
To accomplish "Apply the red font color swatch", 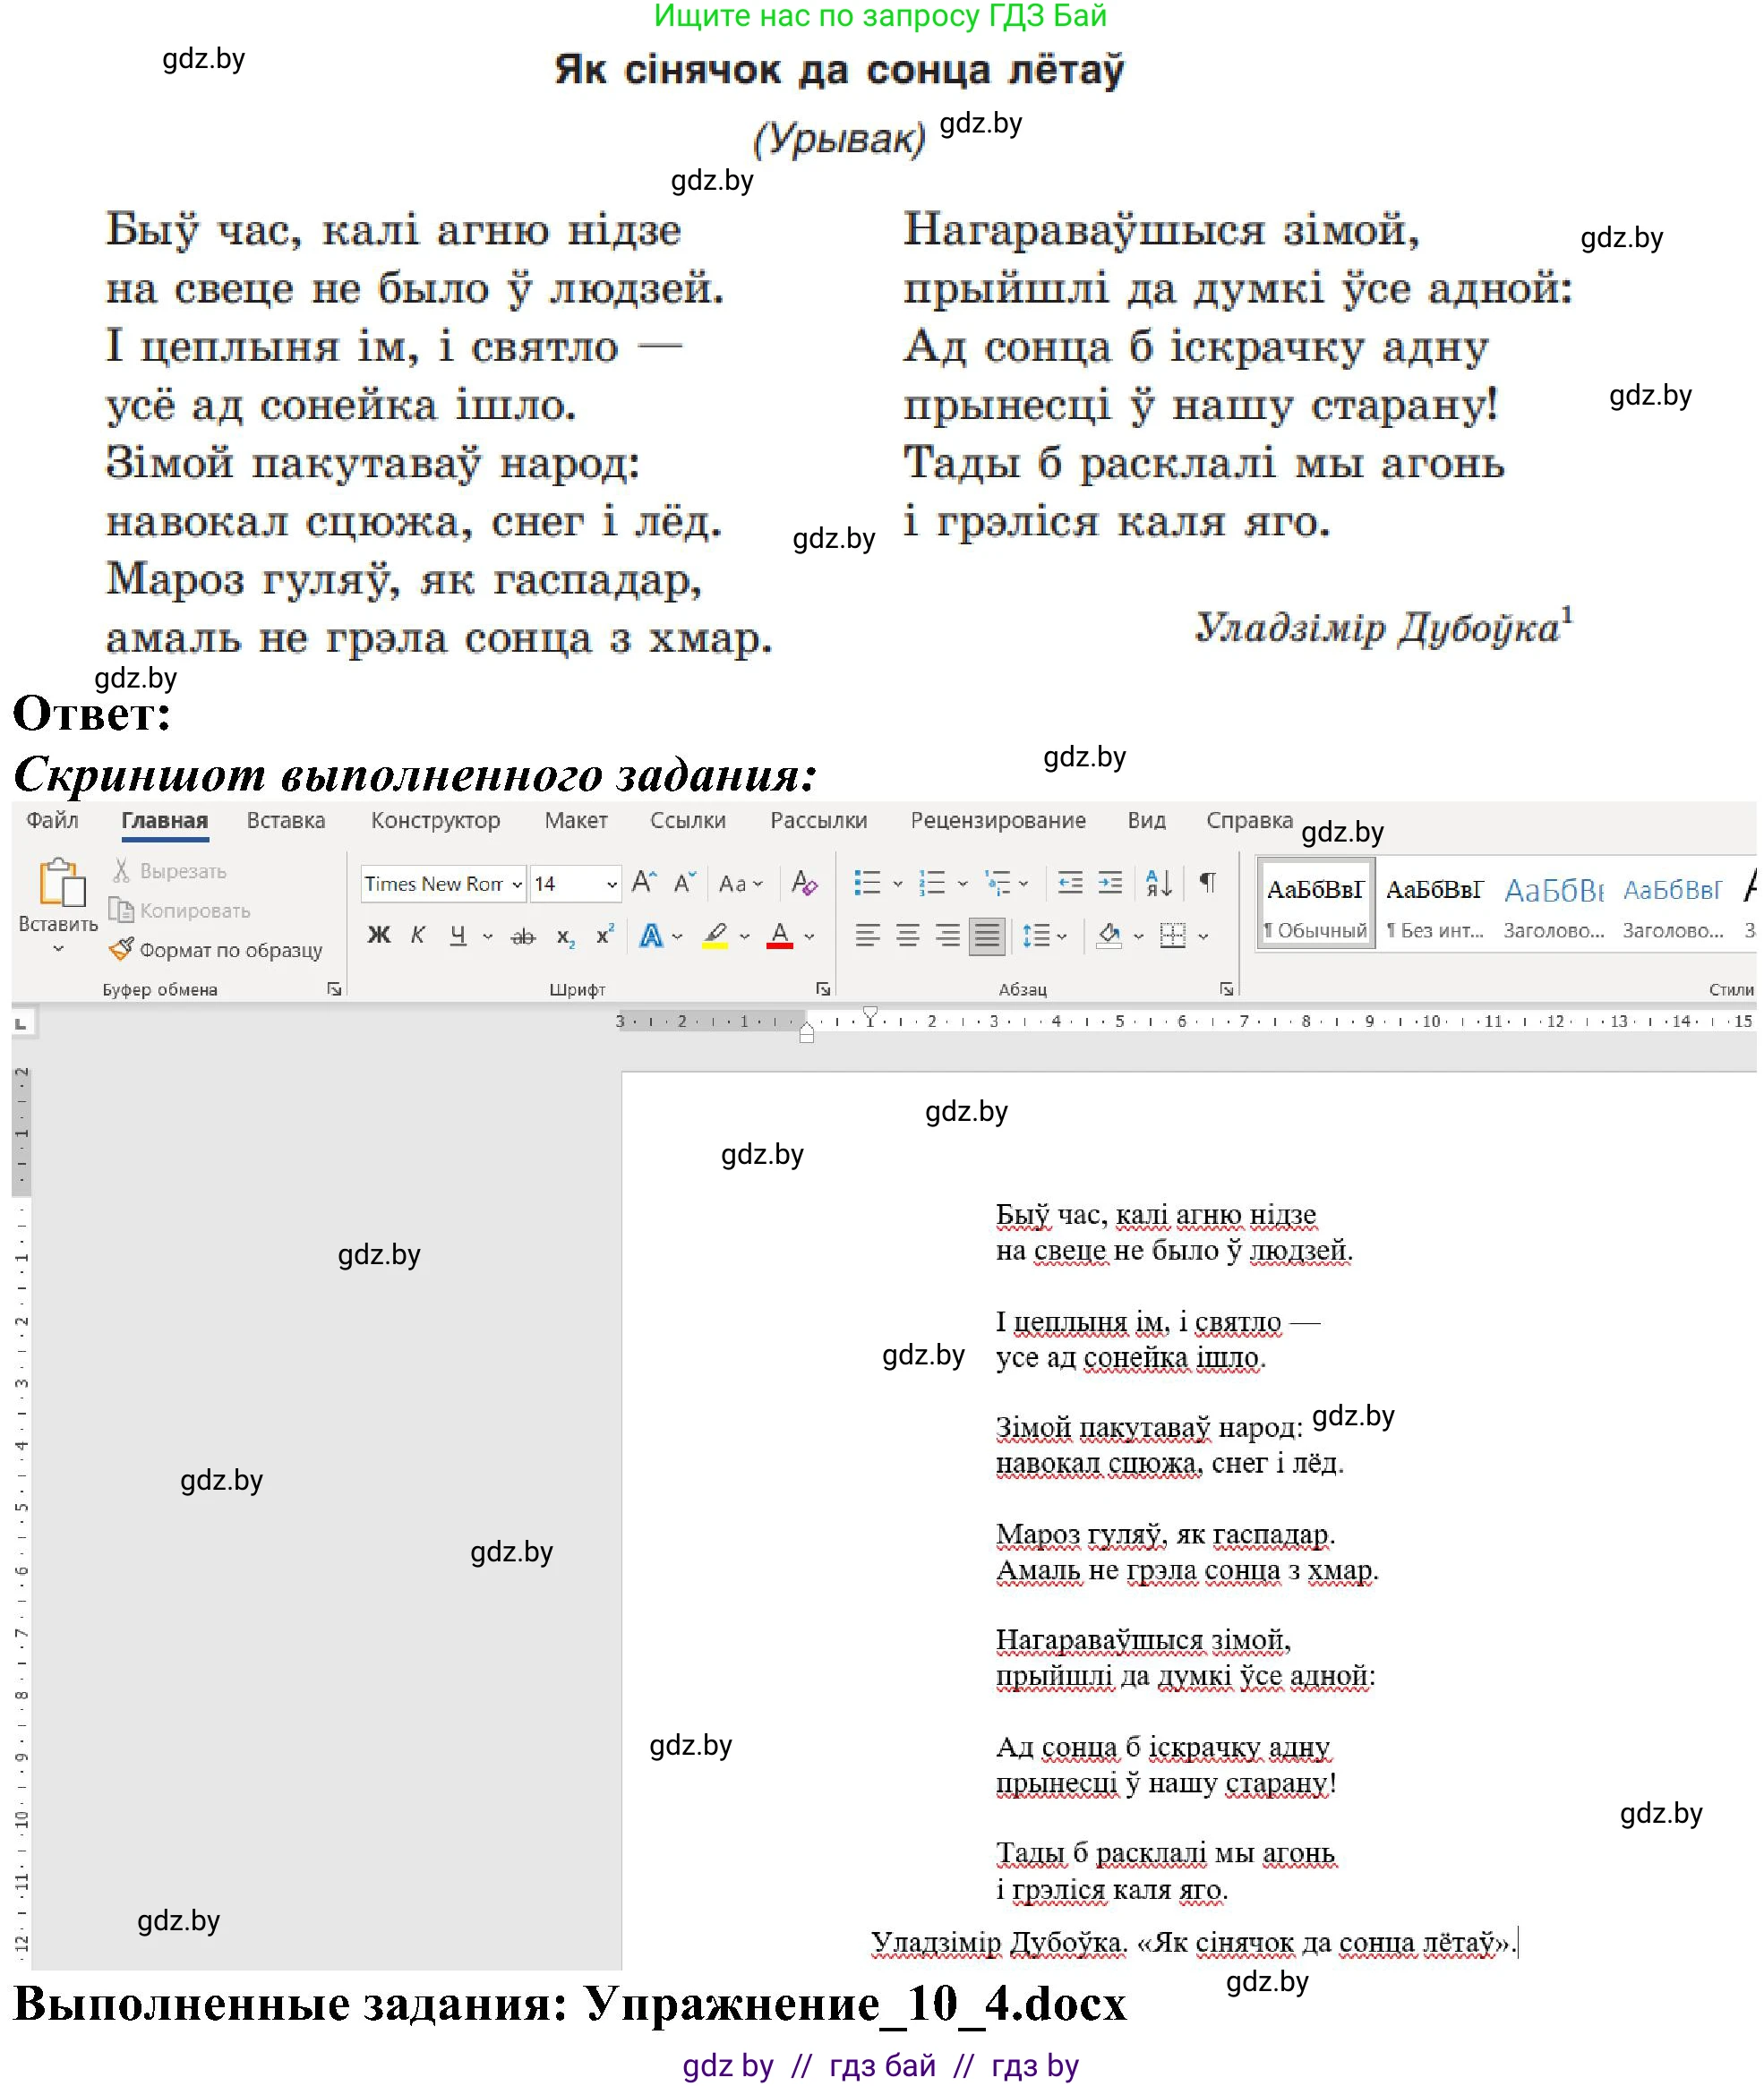I will [x=780, y=937].
